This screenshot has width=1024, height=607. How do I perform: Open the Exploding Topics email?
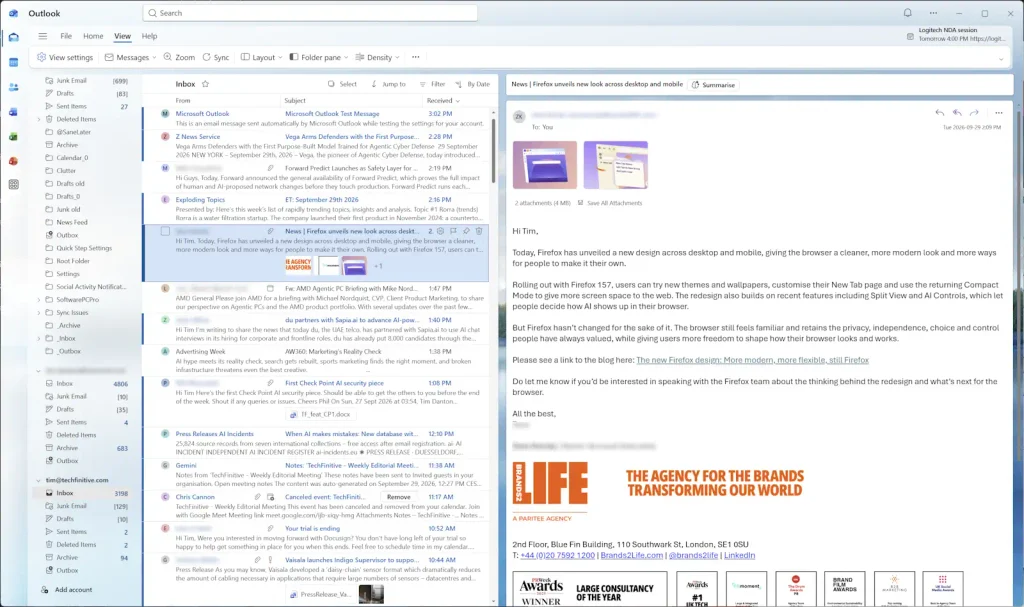point(316,209)
